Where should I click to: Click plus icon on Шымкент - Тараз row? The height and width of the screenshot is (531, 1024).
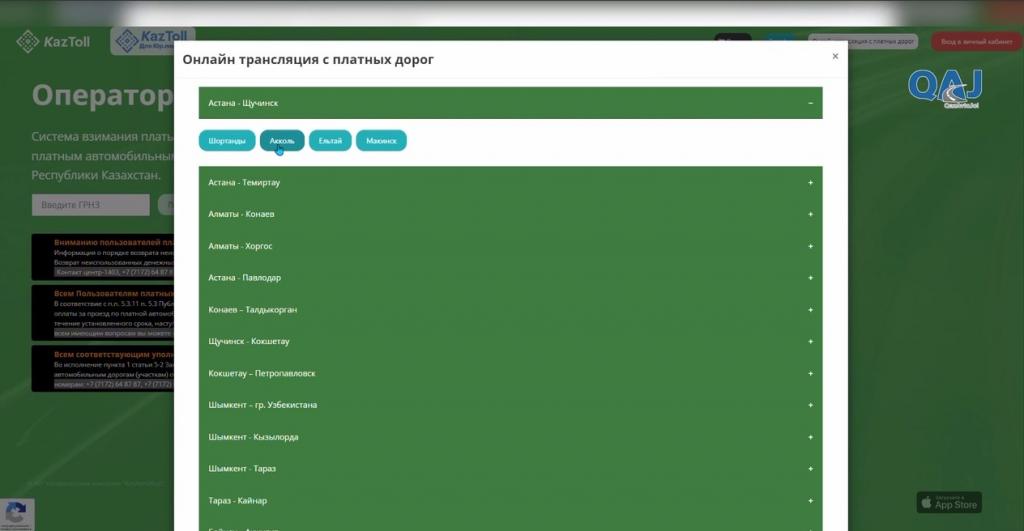pyautogui.click(x=810, y=469)
